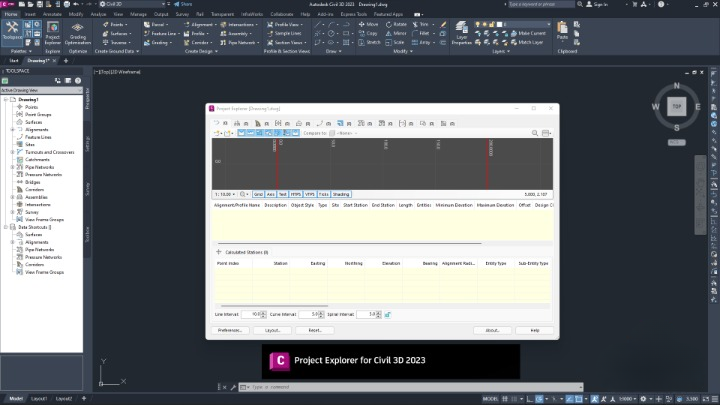This screenshot has width=720, height=405.
Task: Toggle the Shading display button
Action: (x=341, y=194)
